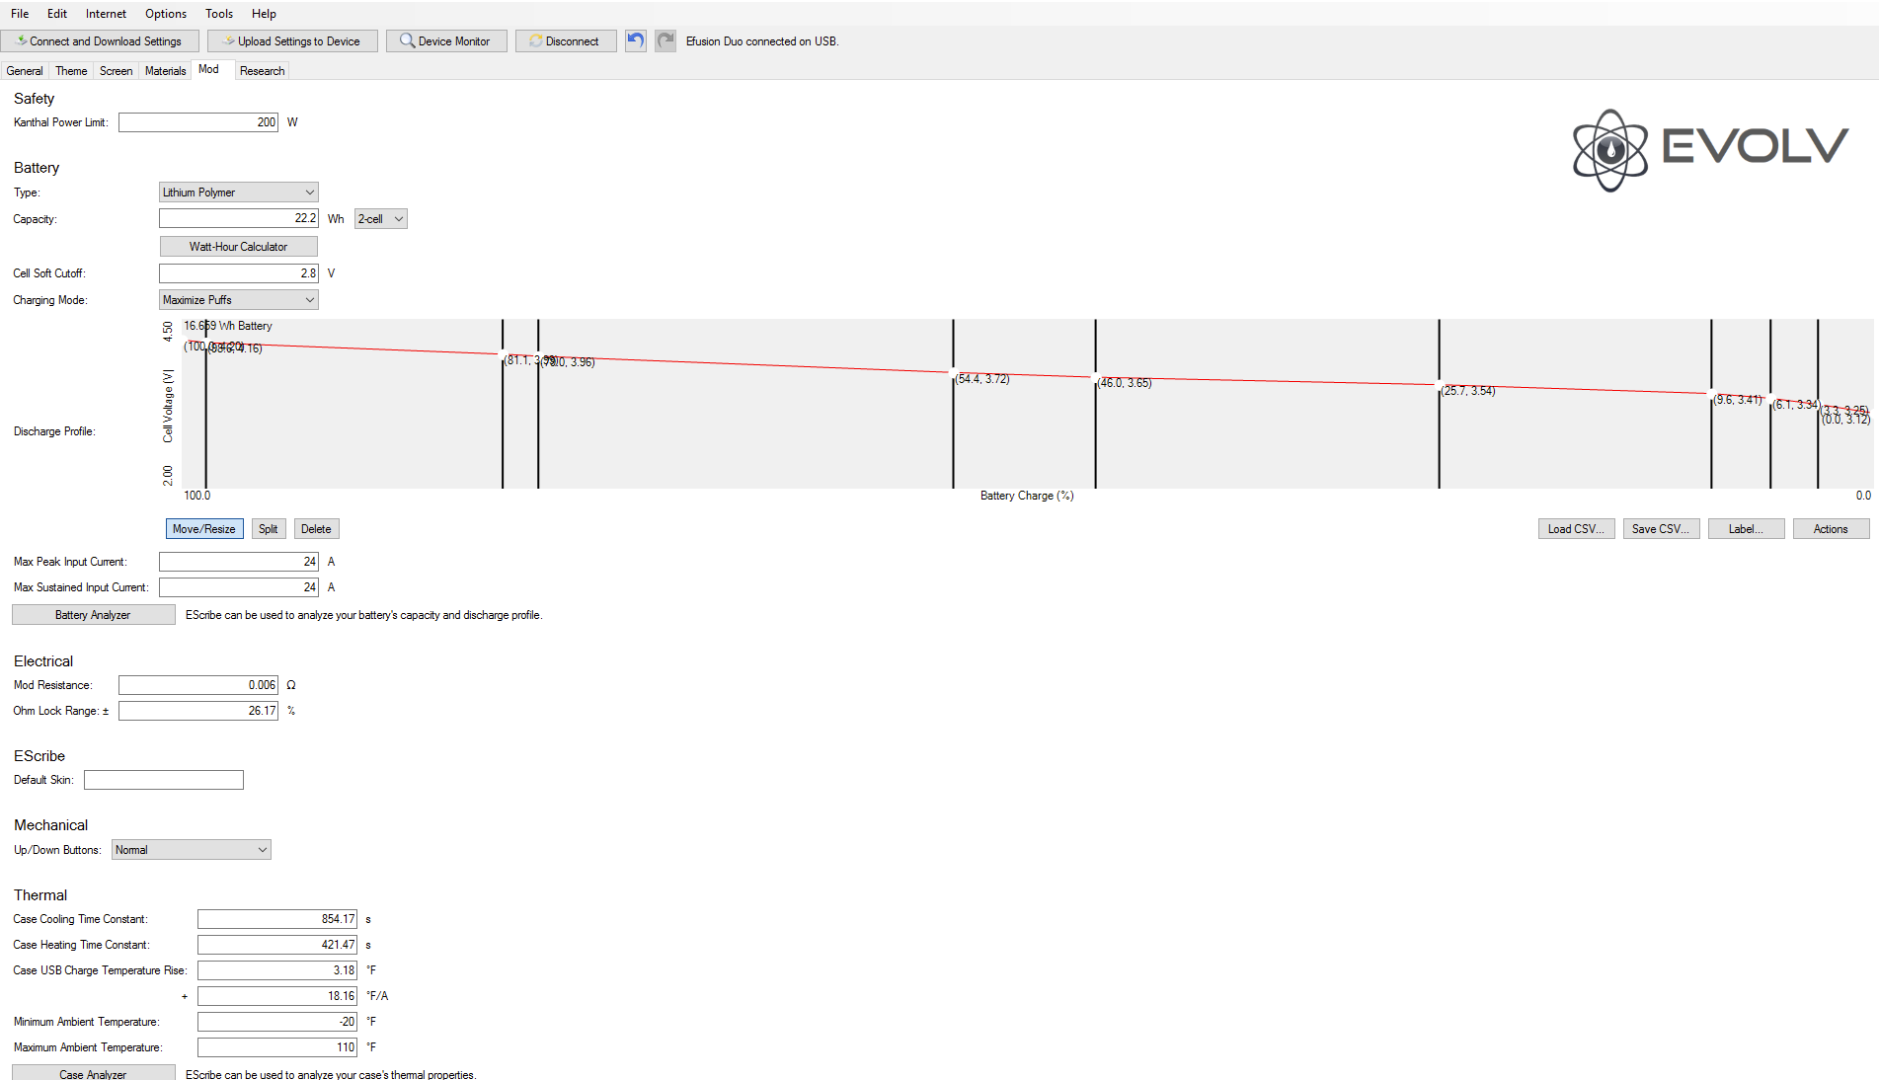The image size is (1879, 1080).
Task: Click the EVOLV atom logo
Action: [1609, 150]
